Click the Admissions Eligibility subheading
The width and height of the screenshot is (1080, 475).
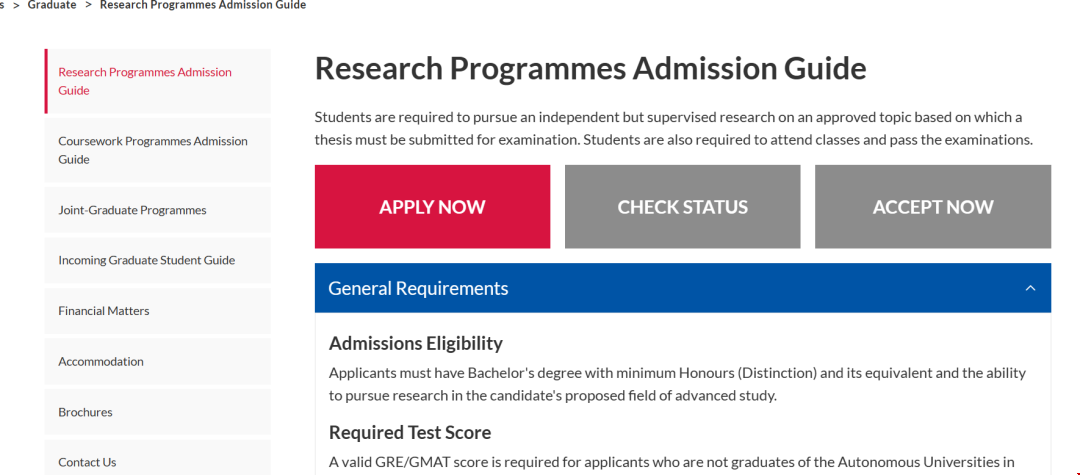415,343
